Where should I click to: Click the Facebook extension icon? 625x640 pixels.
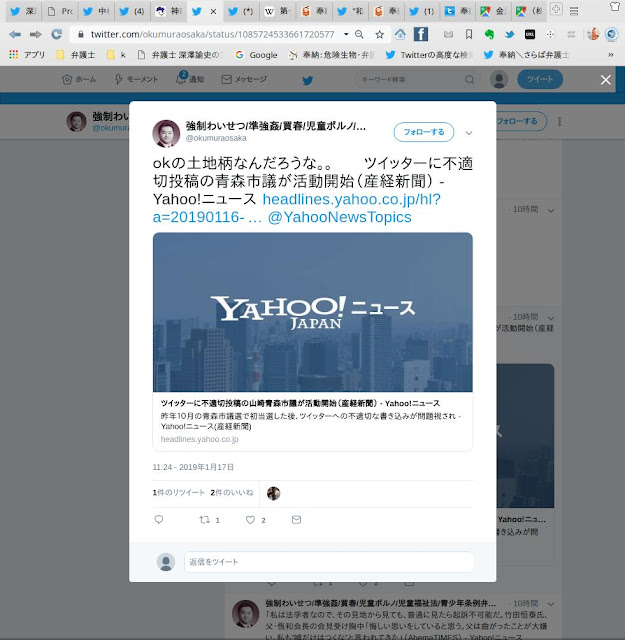(420, 34)
